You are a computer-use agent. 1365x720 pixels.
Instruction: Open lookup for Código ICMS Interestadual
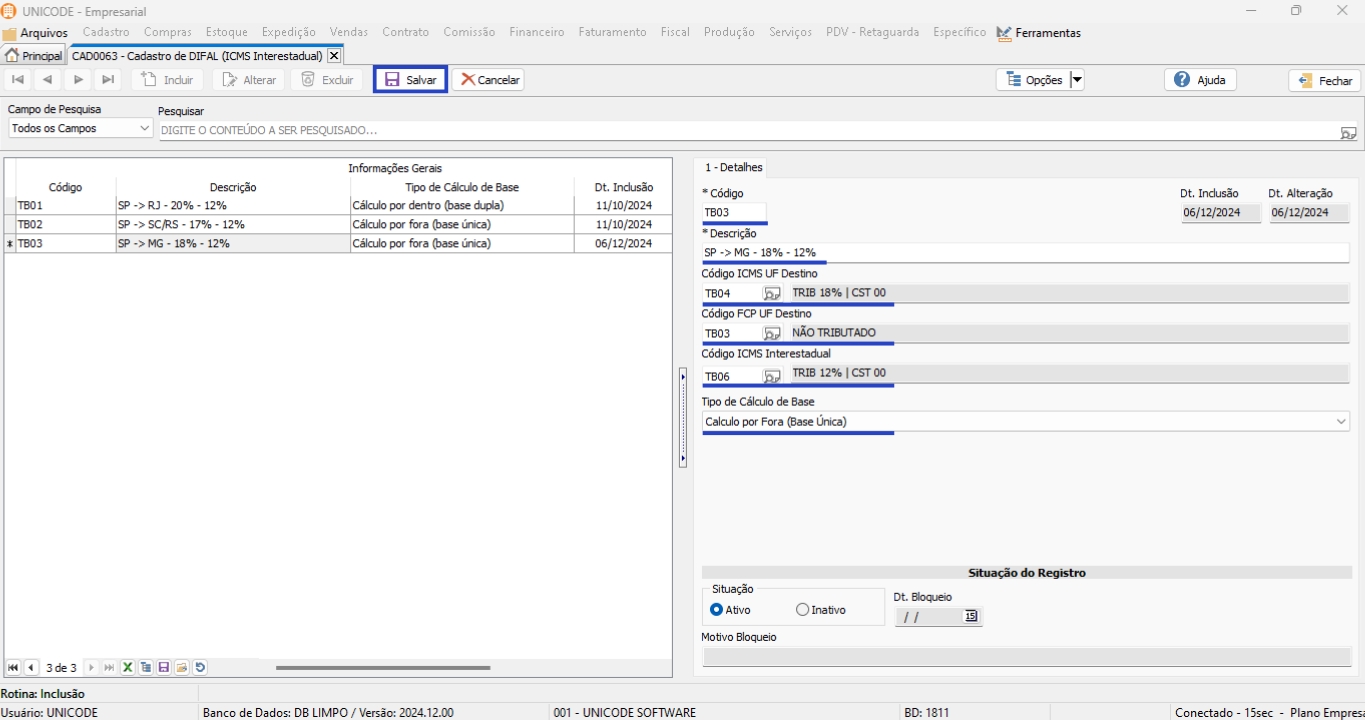click(x=772, y=377)
